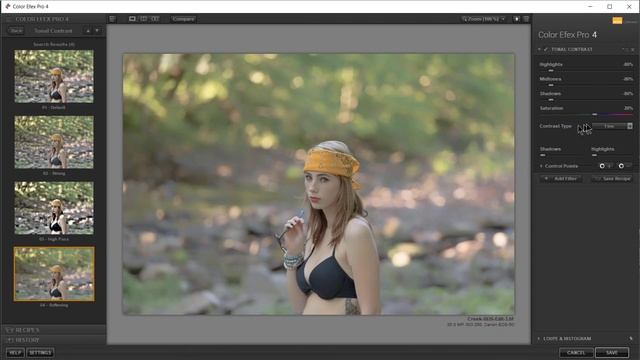Click the Shadows percentage value
Screen dimensions: 640x360
628,93
